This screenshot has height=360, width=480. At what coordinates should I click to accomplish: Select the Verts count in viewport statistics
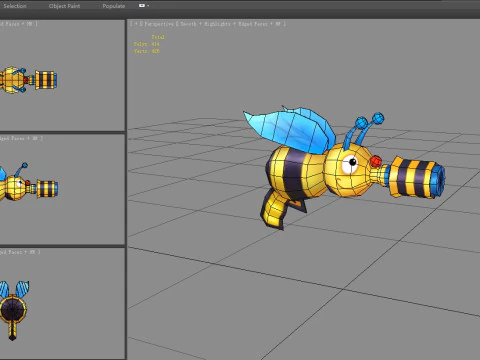click(147, 51)
